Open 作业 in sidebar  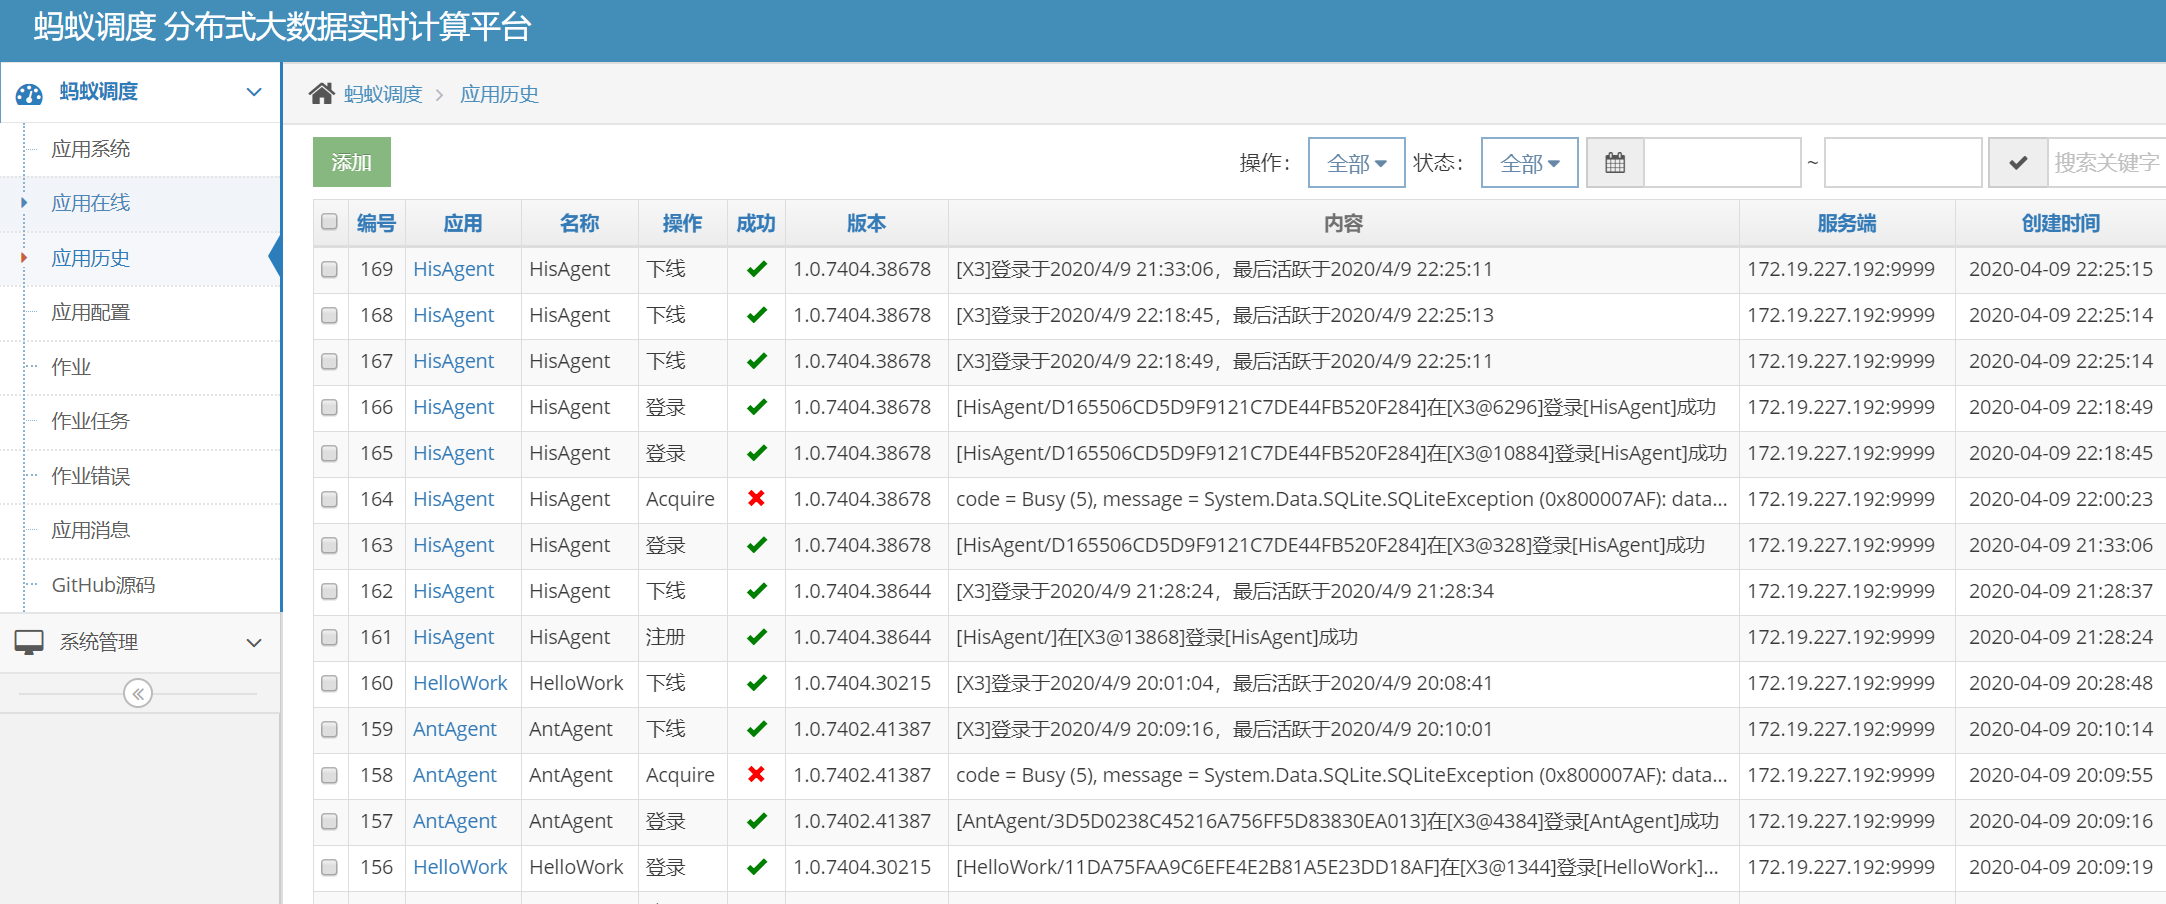click(71, 367)
